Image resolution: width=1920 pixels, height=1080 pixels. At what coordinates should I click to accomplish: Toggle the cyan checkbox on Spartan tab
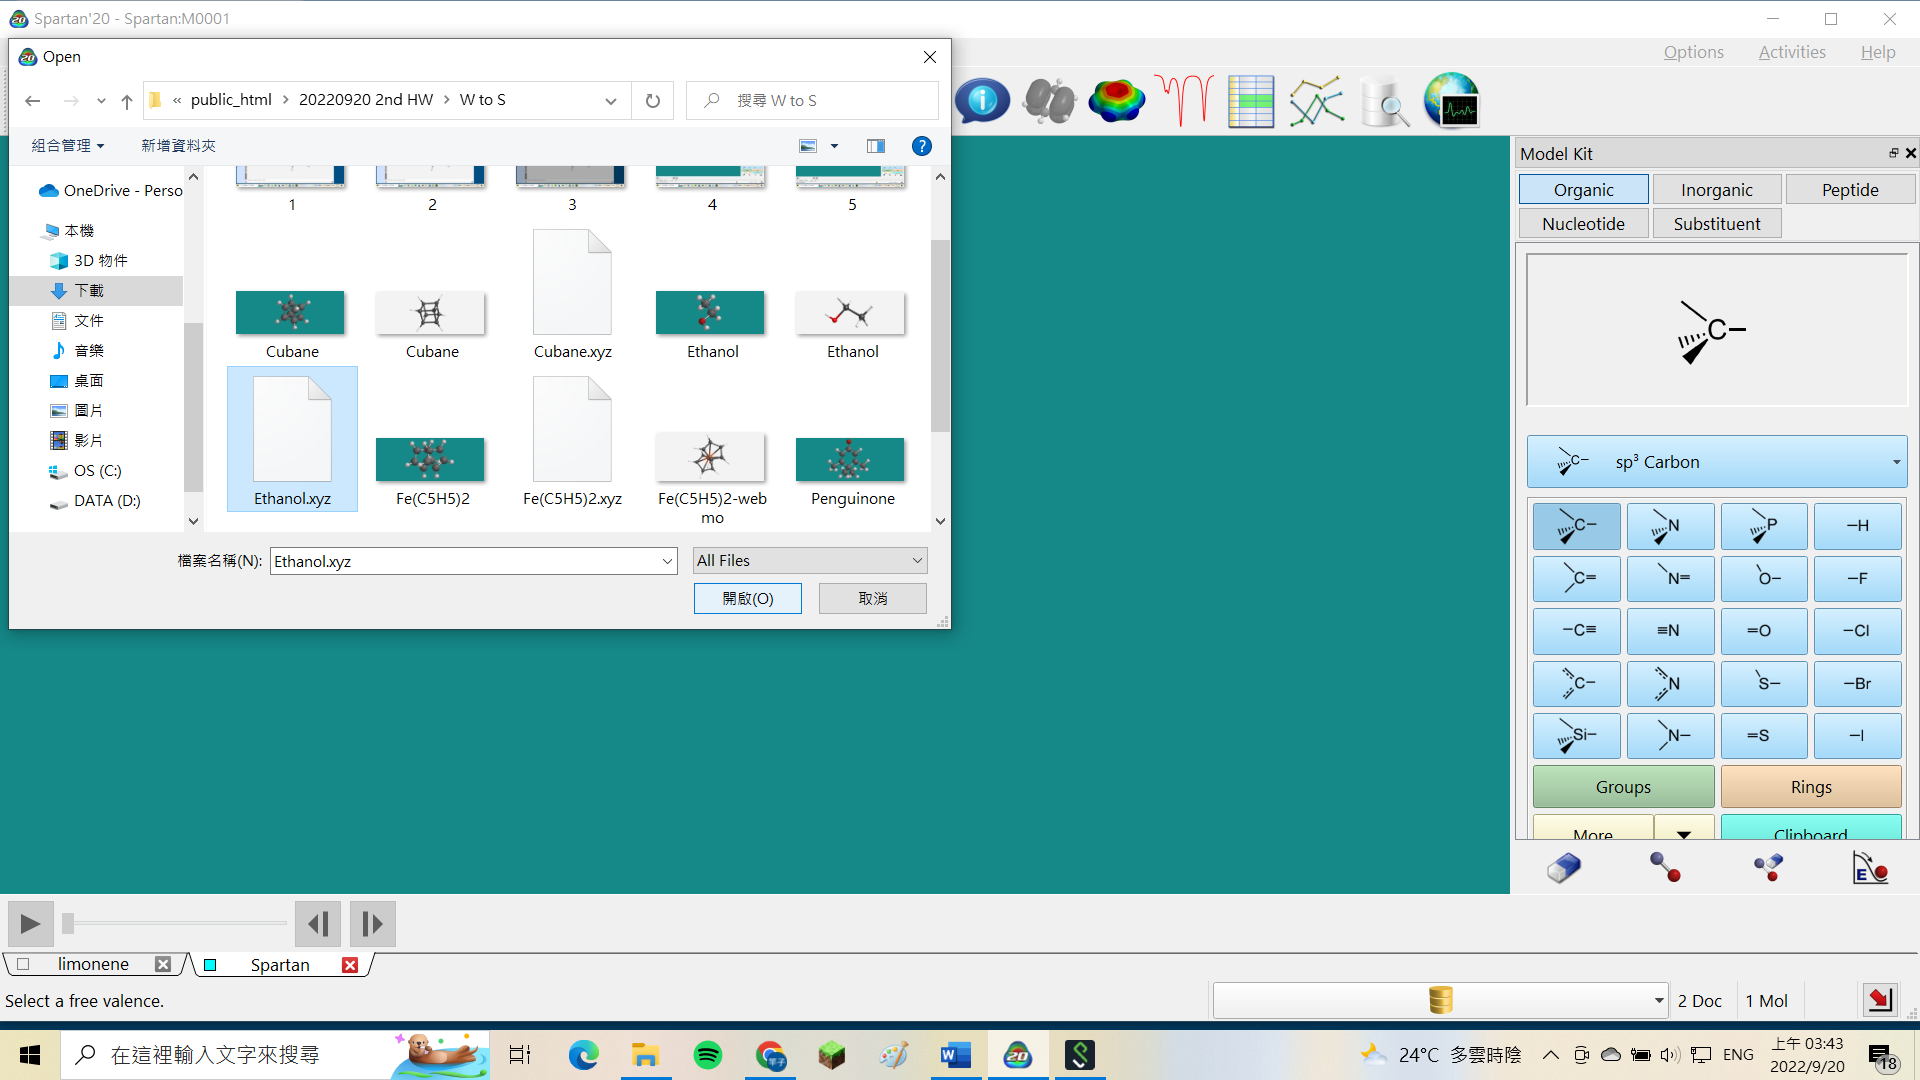coord(210,965)
